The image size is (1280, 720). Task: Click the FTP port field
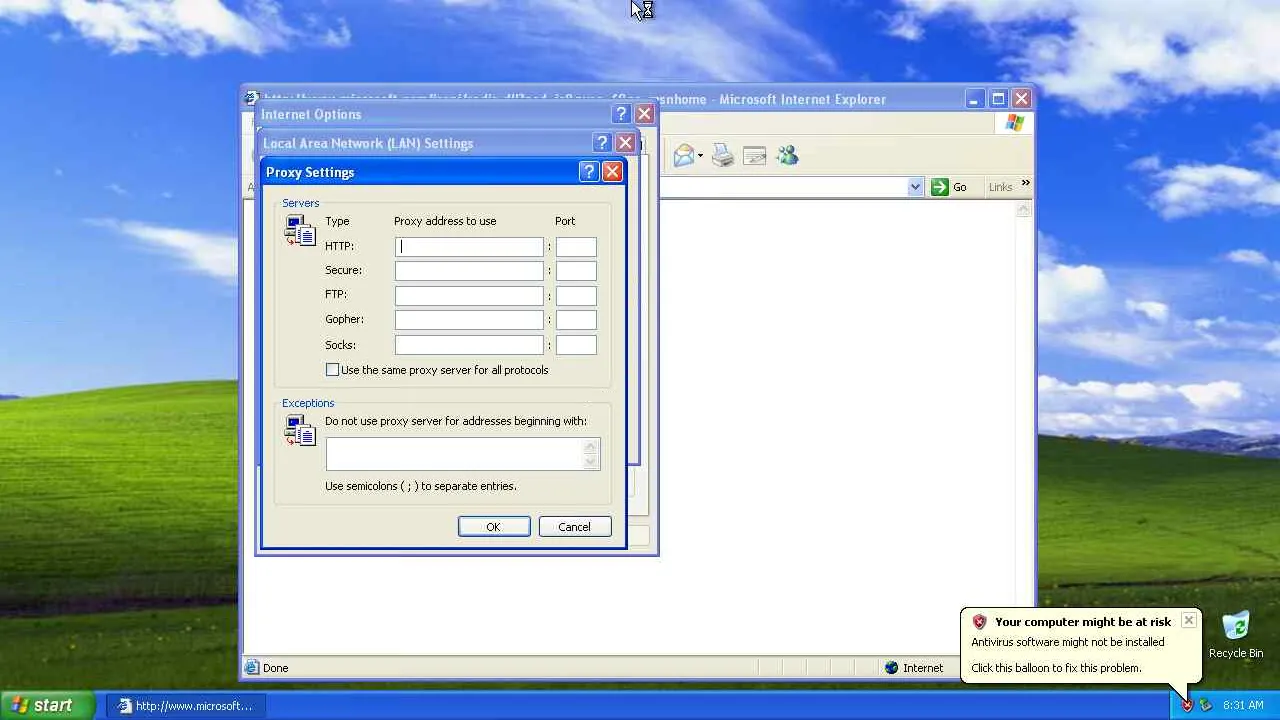coord(576,295)
